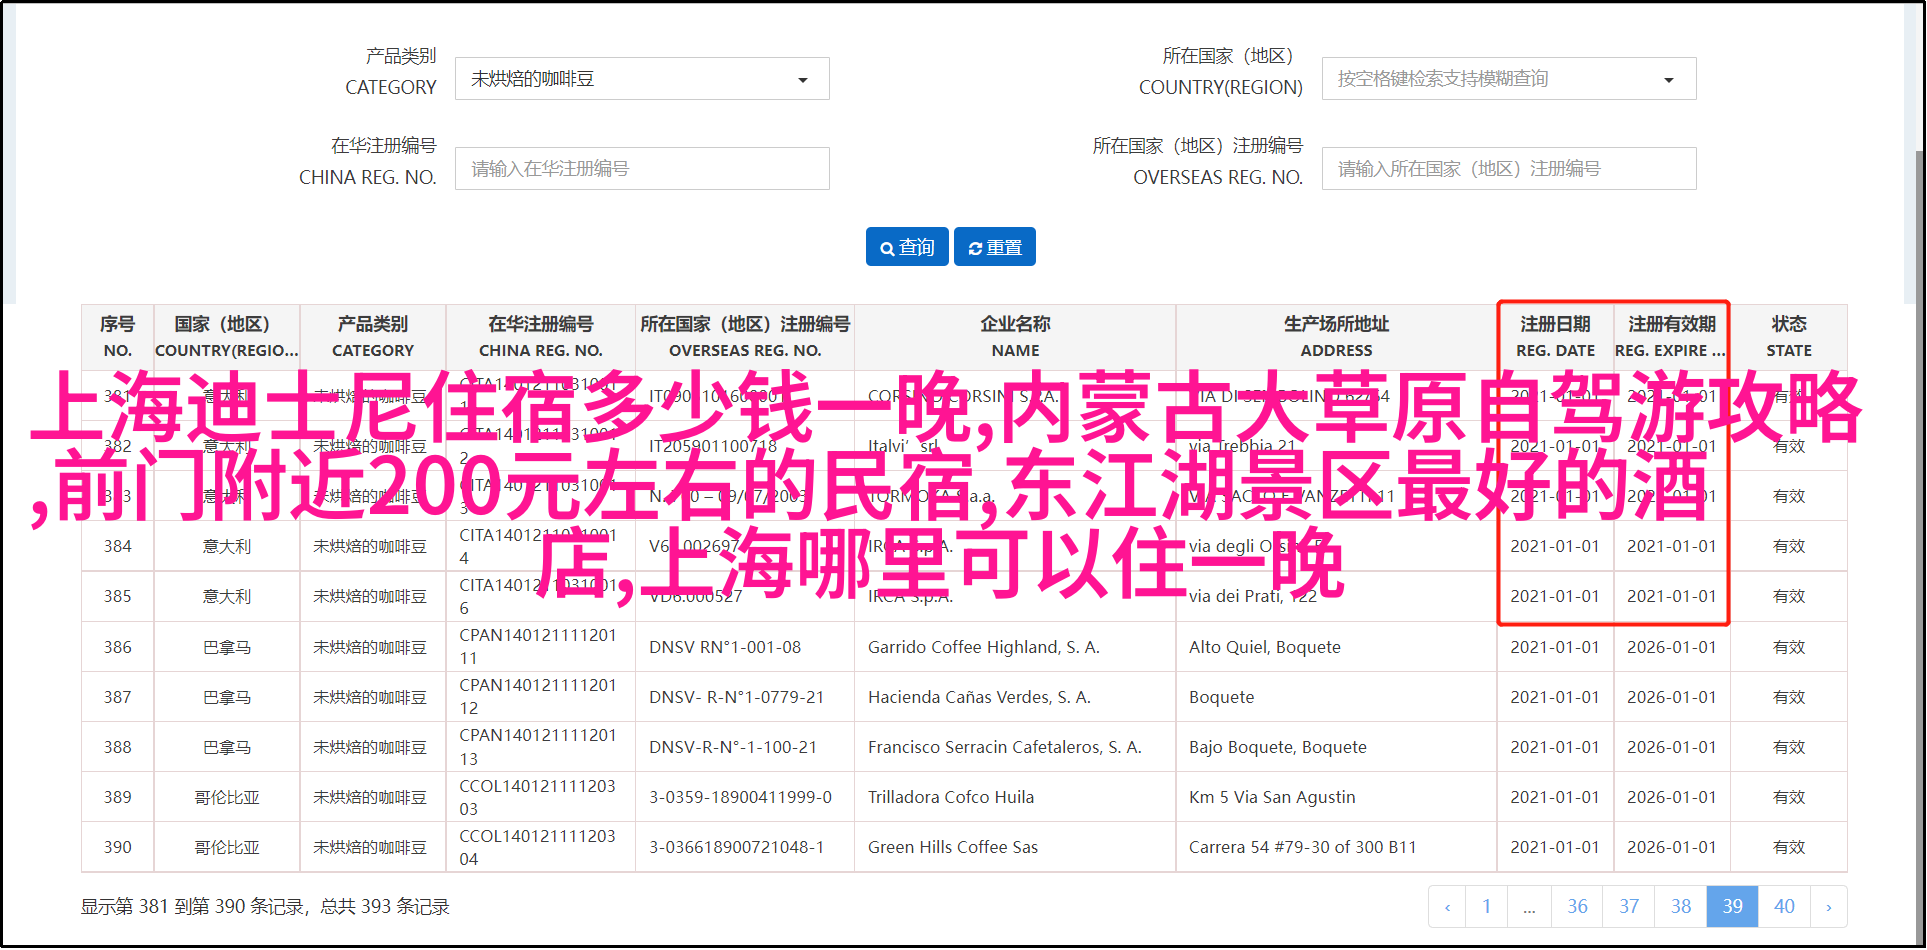This screenshot has height=950, width=1927.
Task: Jump to page 37
Action: point(1629,907)
